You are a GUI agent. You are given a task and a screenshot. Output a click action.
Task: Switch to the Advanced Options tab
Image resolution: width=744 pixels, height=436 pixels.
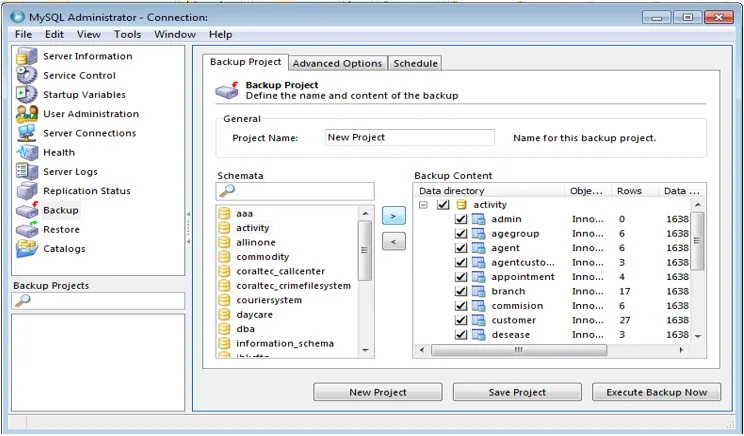(337, 63)
